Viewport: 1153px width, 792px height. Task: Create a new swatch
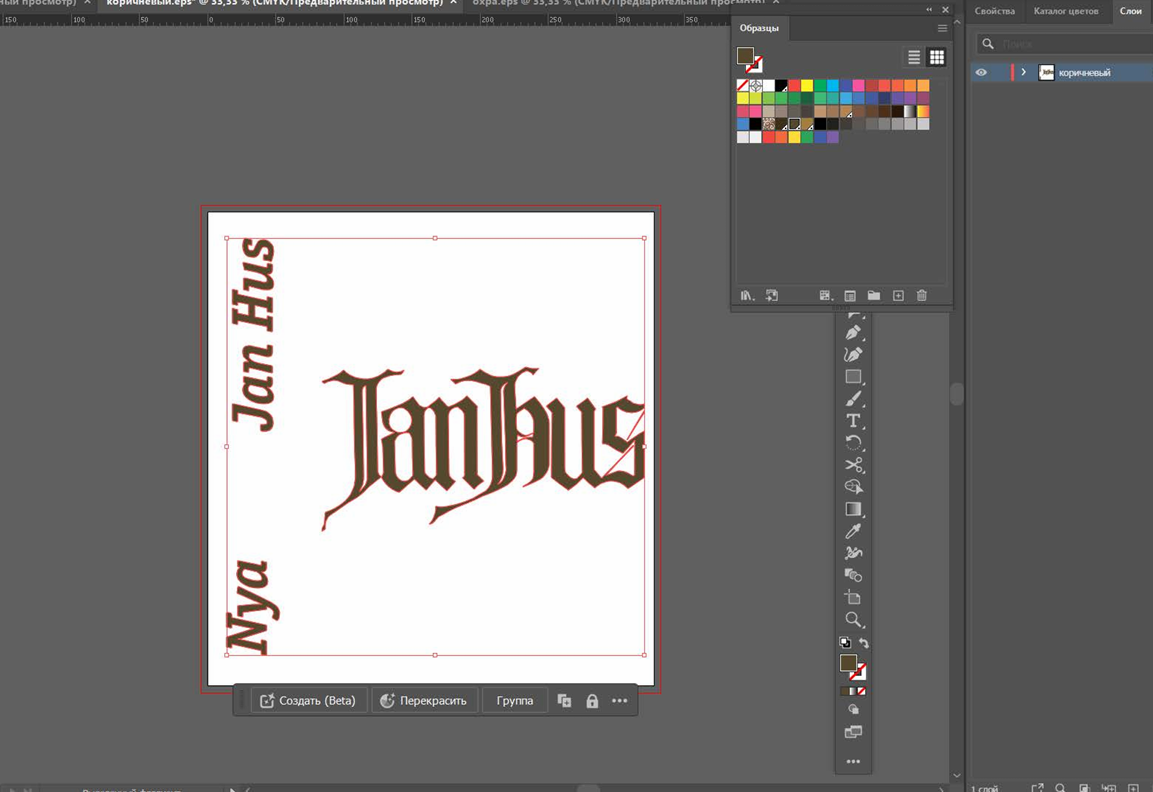click(x=898, y=296)
